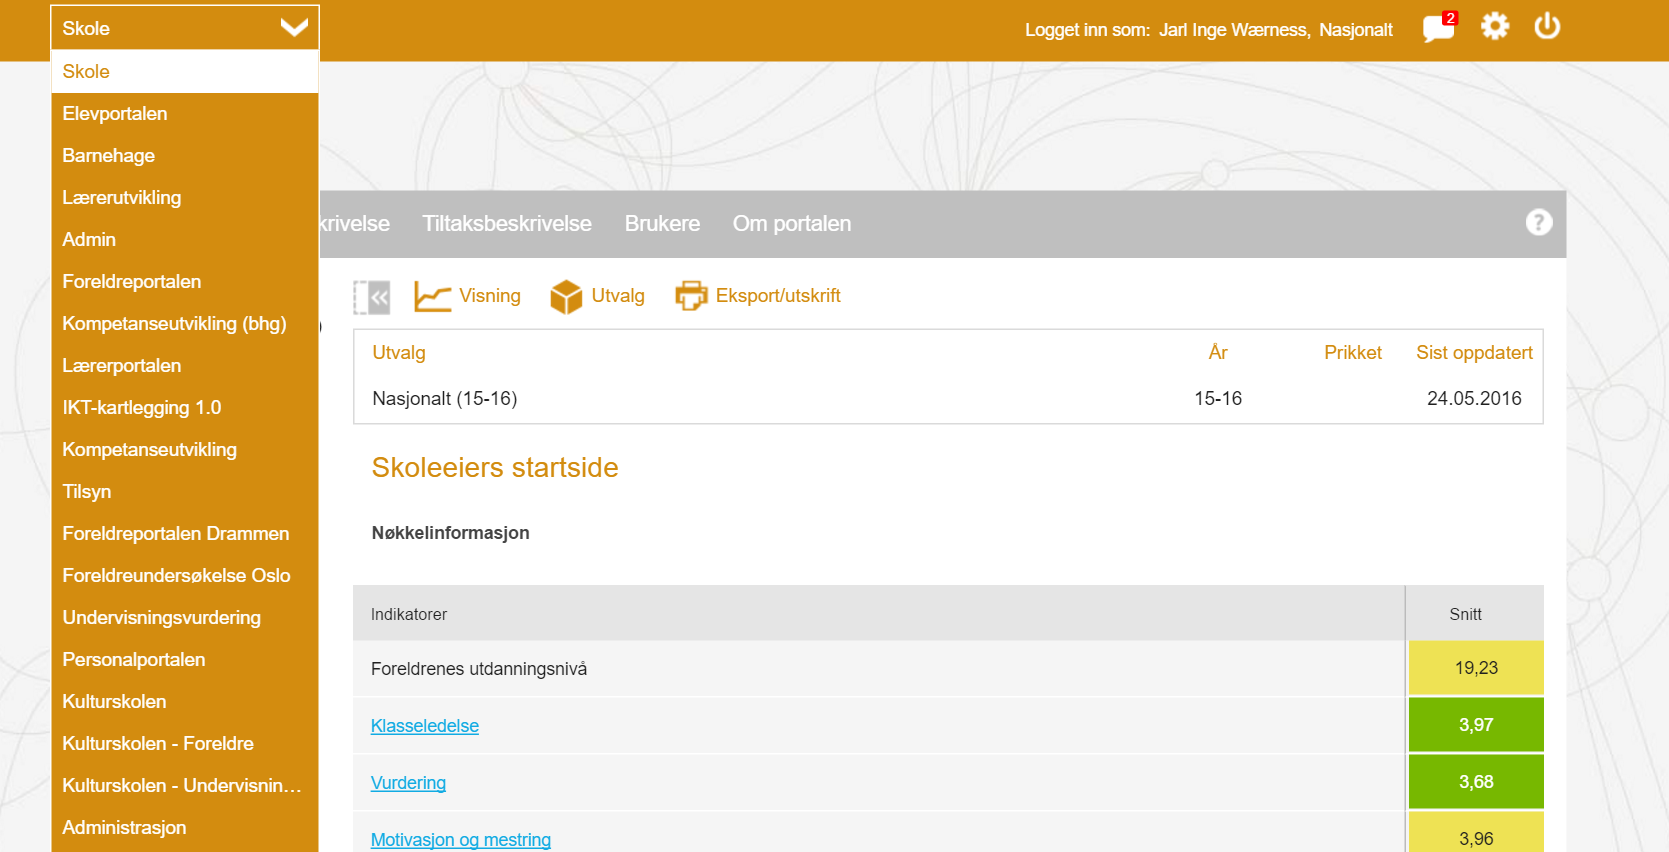Screen dimensions: 1669x852
Task: Open Foreldreportalen menu entry
Action: coord(185,281)
